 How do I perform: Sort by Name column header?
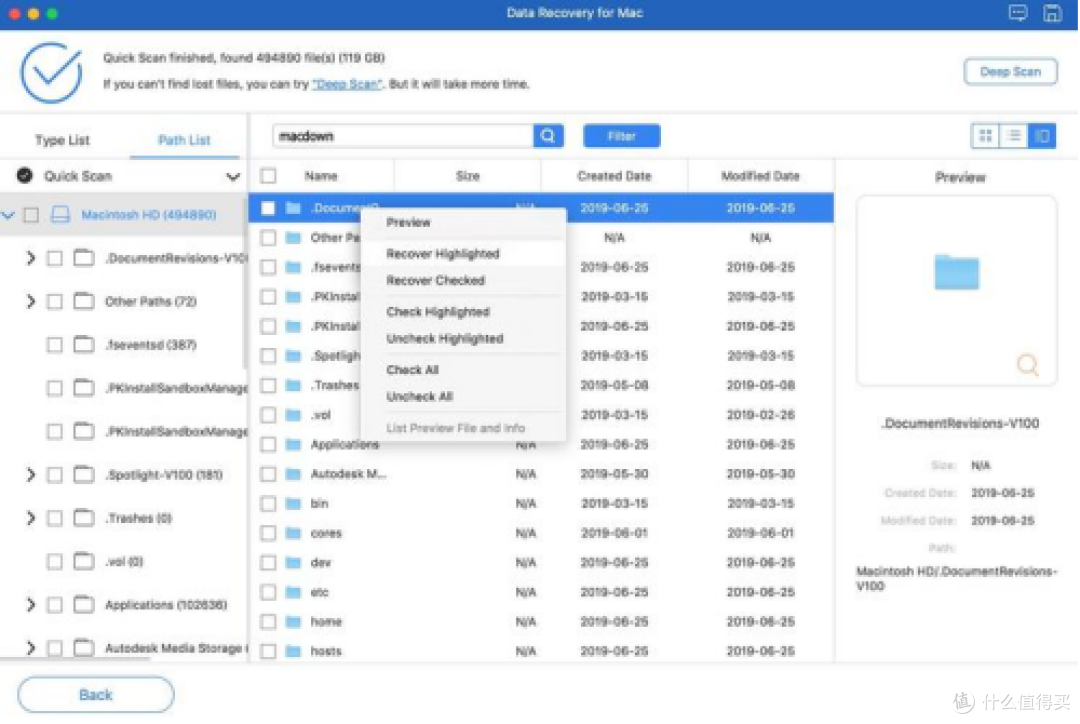(321, 176)
